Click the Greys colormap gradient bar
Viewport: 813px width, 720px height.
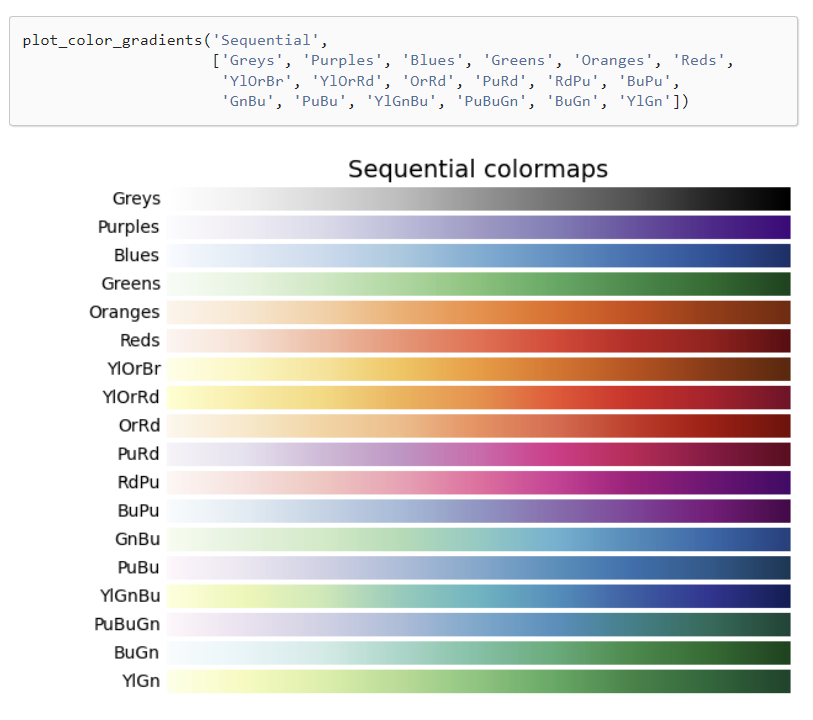pyautogui.click(x=479, y=199)
